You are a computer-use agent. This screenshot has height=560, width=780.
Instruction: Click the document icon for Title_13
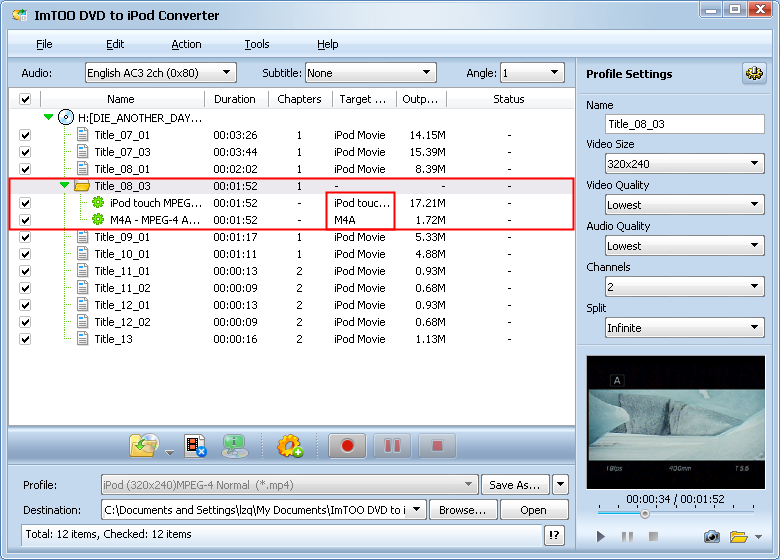click(83, 339)
